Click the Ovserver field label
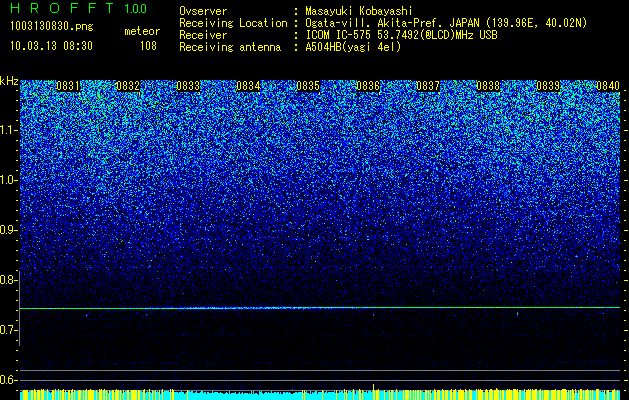Viewport: 629px width, 400px height. coord(203,11)
